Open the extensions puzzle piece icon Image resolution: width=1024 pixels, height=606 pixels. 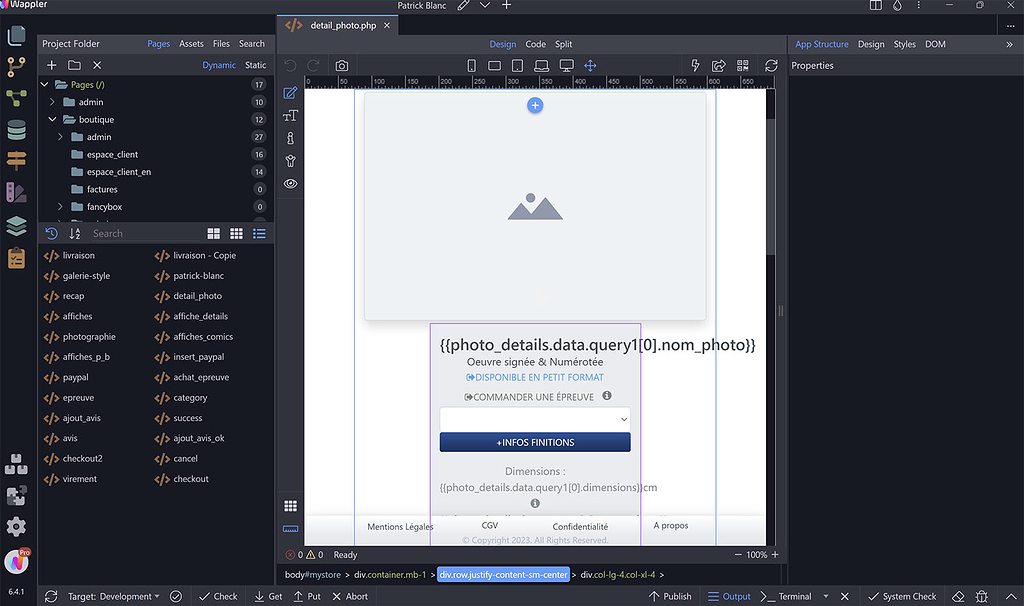click(x=16, y=496)
